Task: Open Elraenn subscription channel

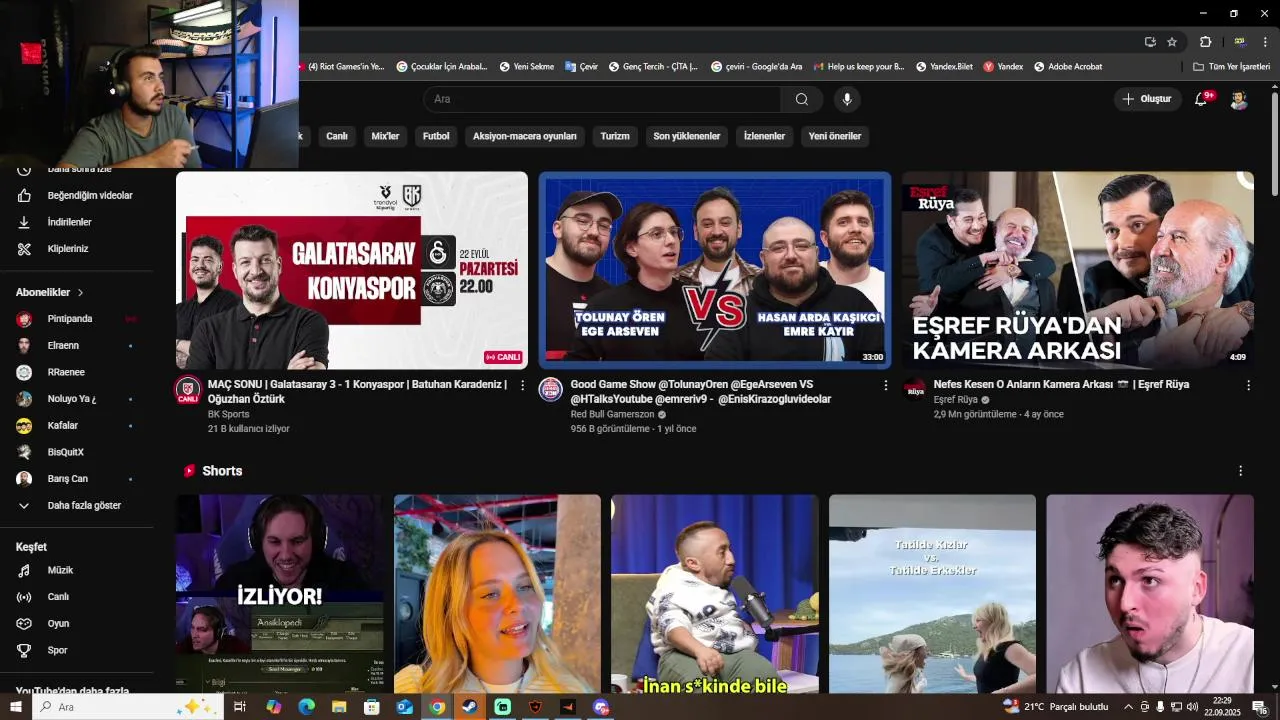Action: [77, 346]
